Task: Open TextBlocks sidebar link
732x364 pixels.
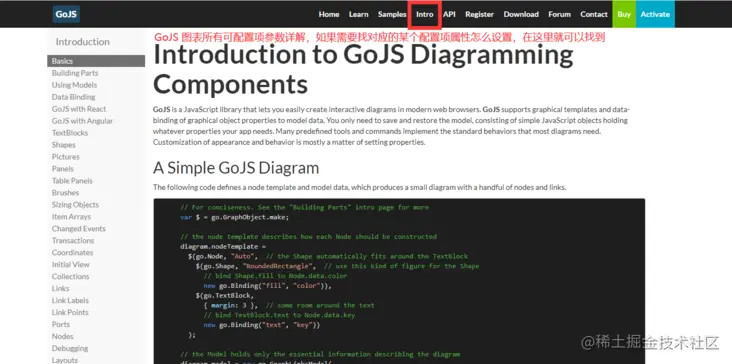Action: tap(70, 133)
